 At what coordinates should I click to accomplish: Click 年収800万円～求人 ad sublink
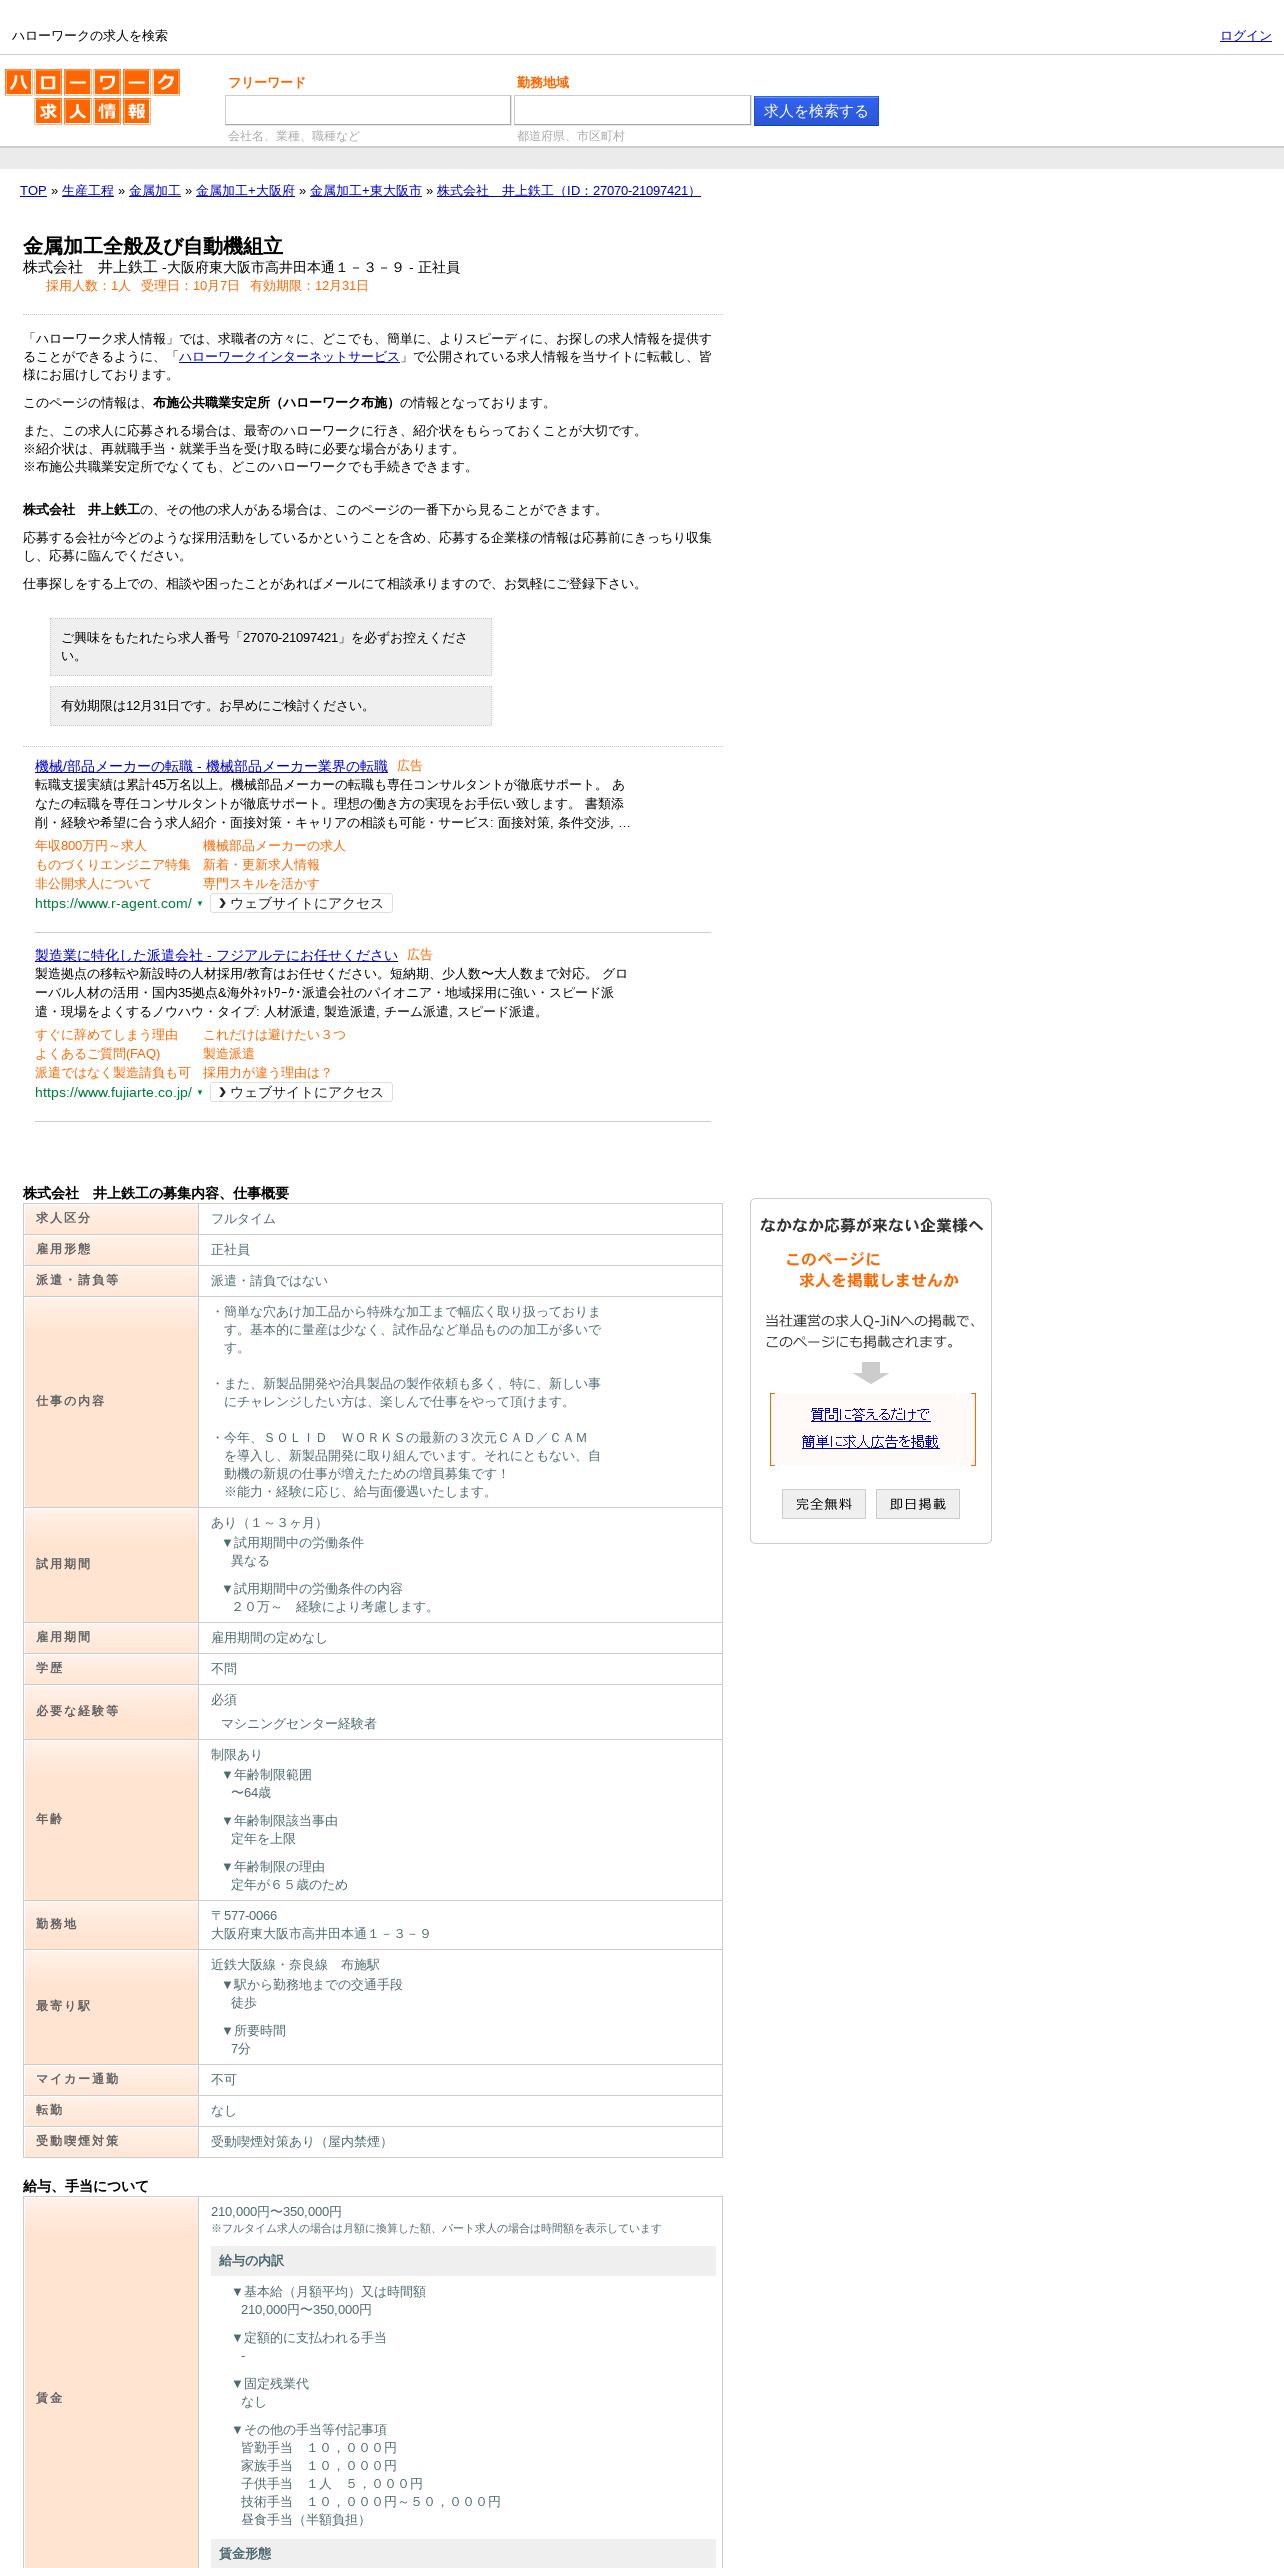tap(91, 846)
